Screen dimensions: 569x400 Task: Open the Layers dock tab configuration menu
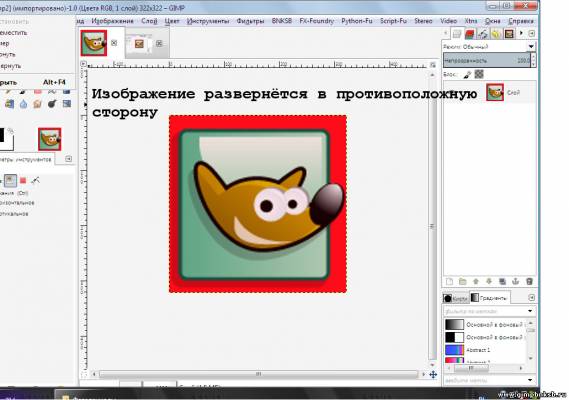click(x=532, y=33)
